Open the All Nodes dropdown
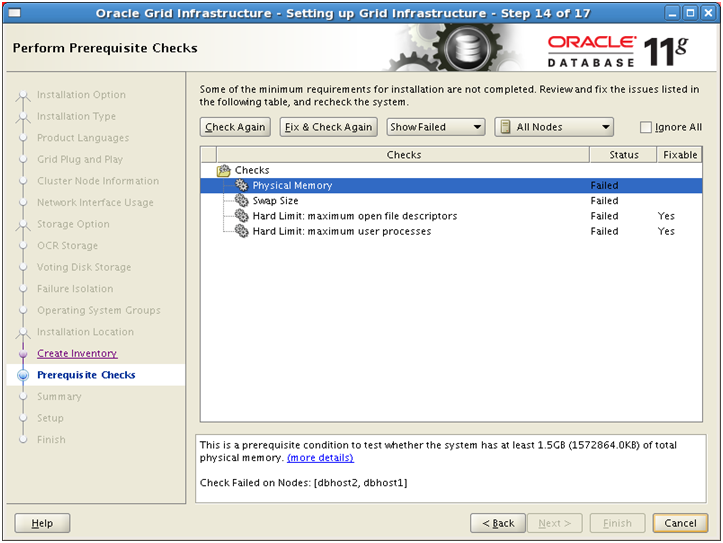 pyautogui.click(x=554, y=127)
